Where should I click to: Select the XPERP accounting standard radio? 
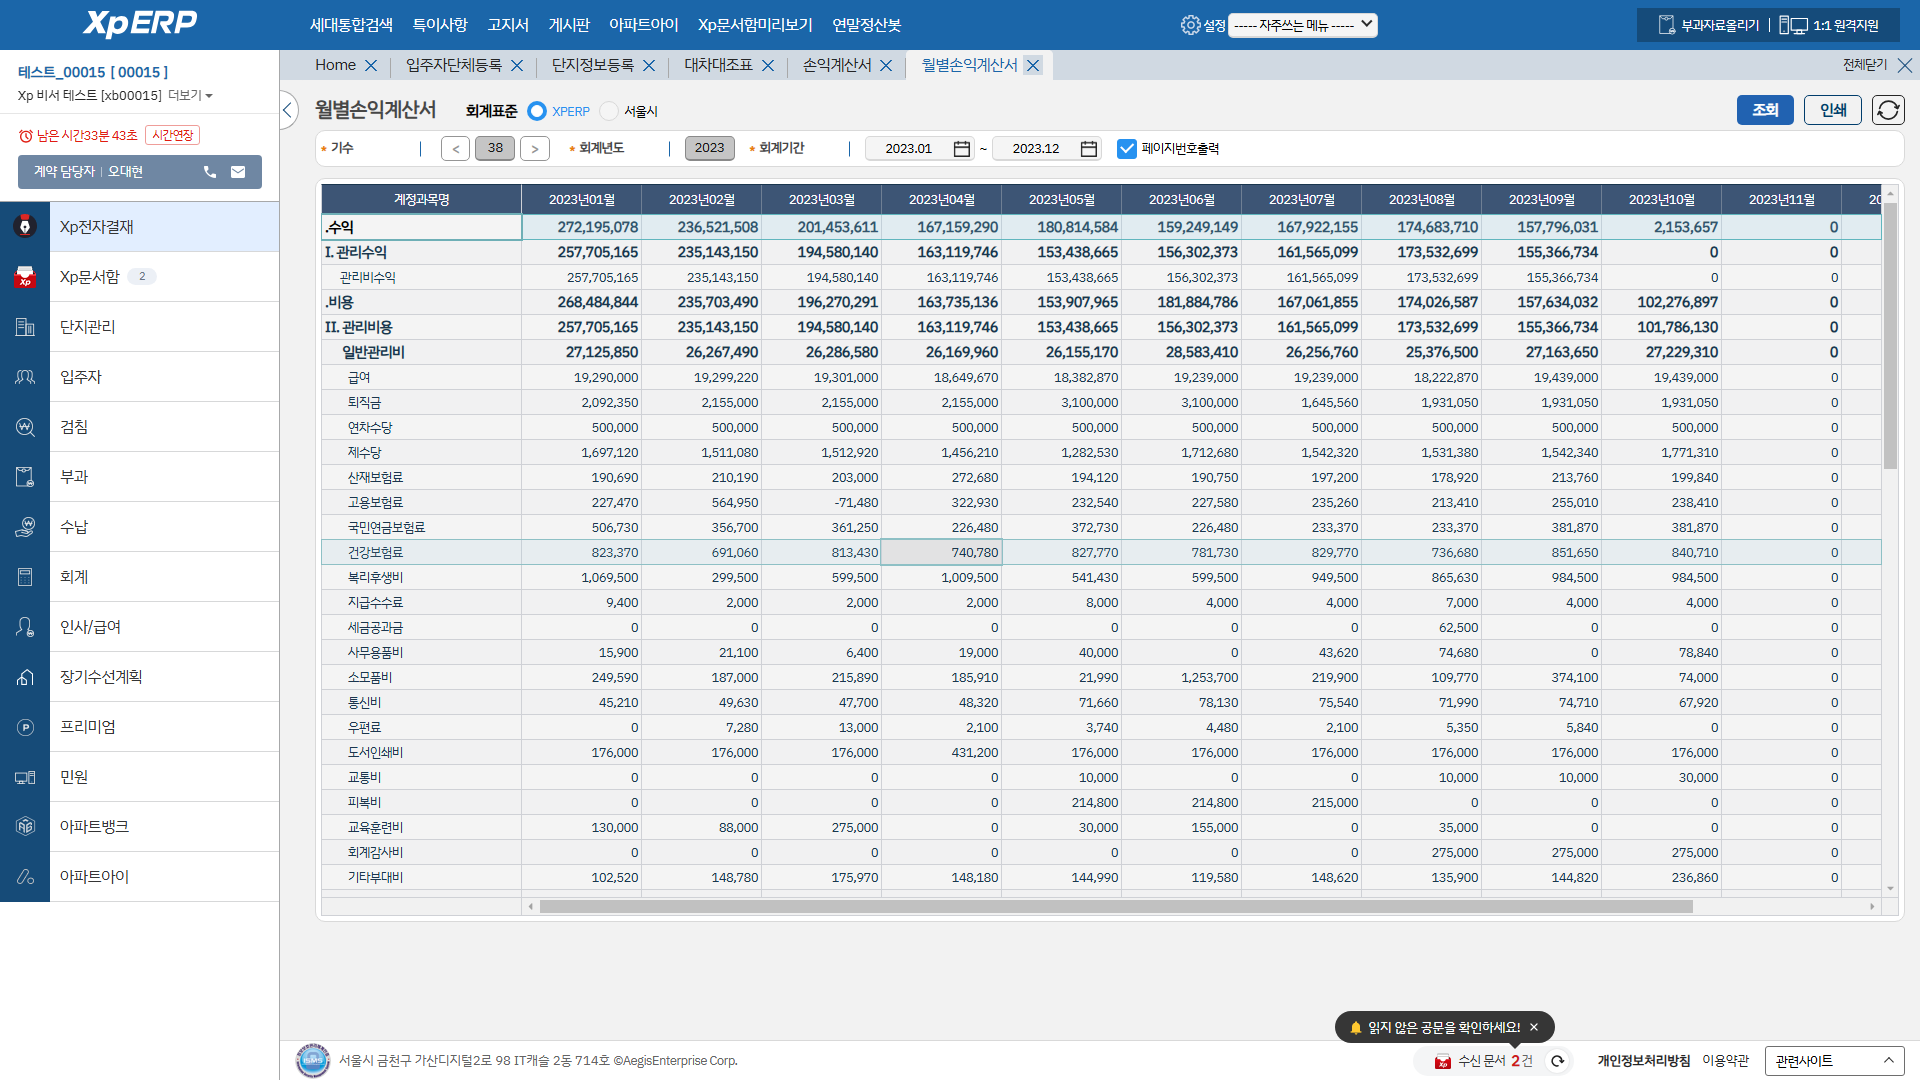click(x=537, y=111)
